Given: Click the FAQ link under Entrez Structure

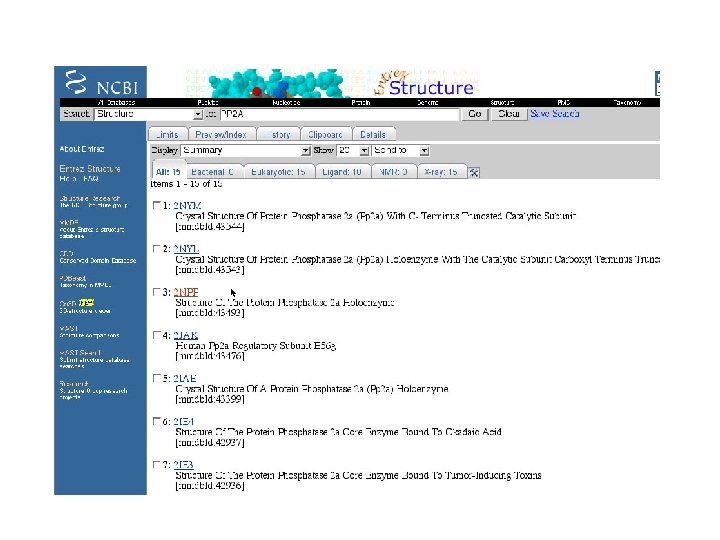Looking at the screenshot, I should tap(90, 179).
